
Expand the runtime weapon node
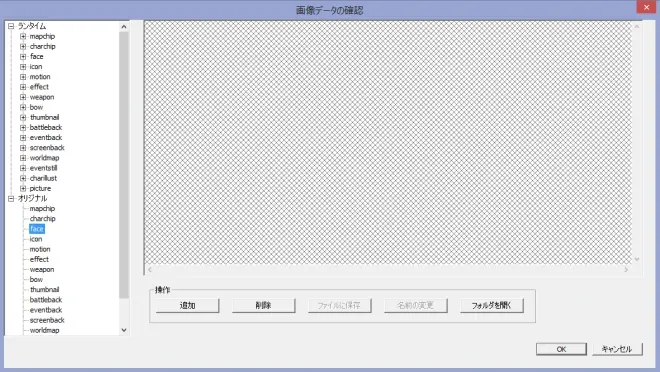pyautogui.click(x=23, y=97)
